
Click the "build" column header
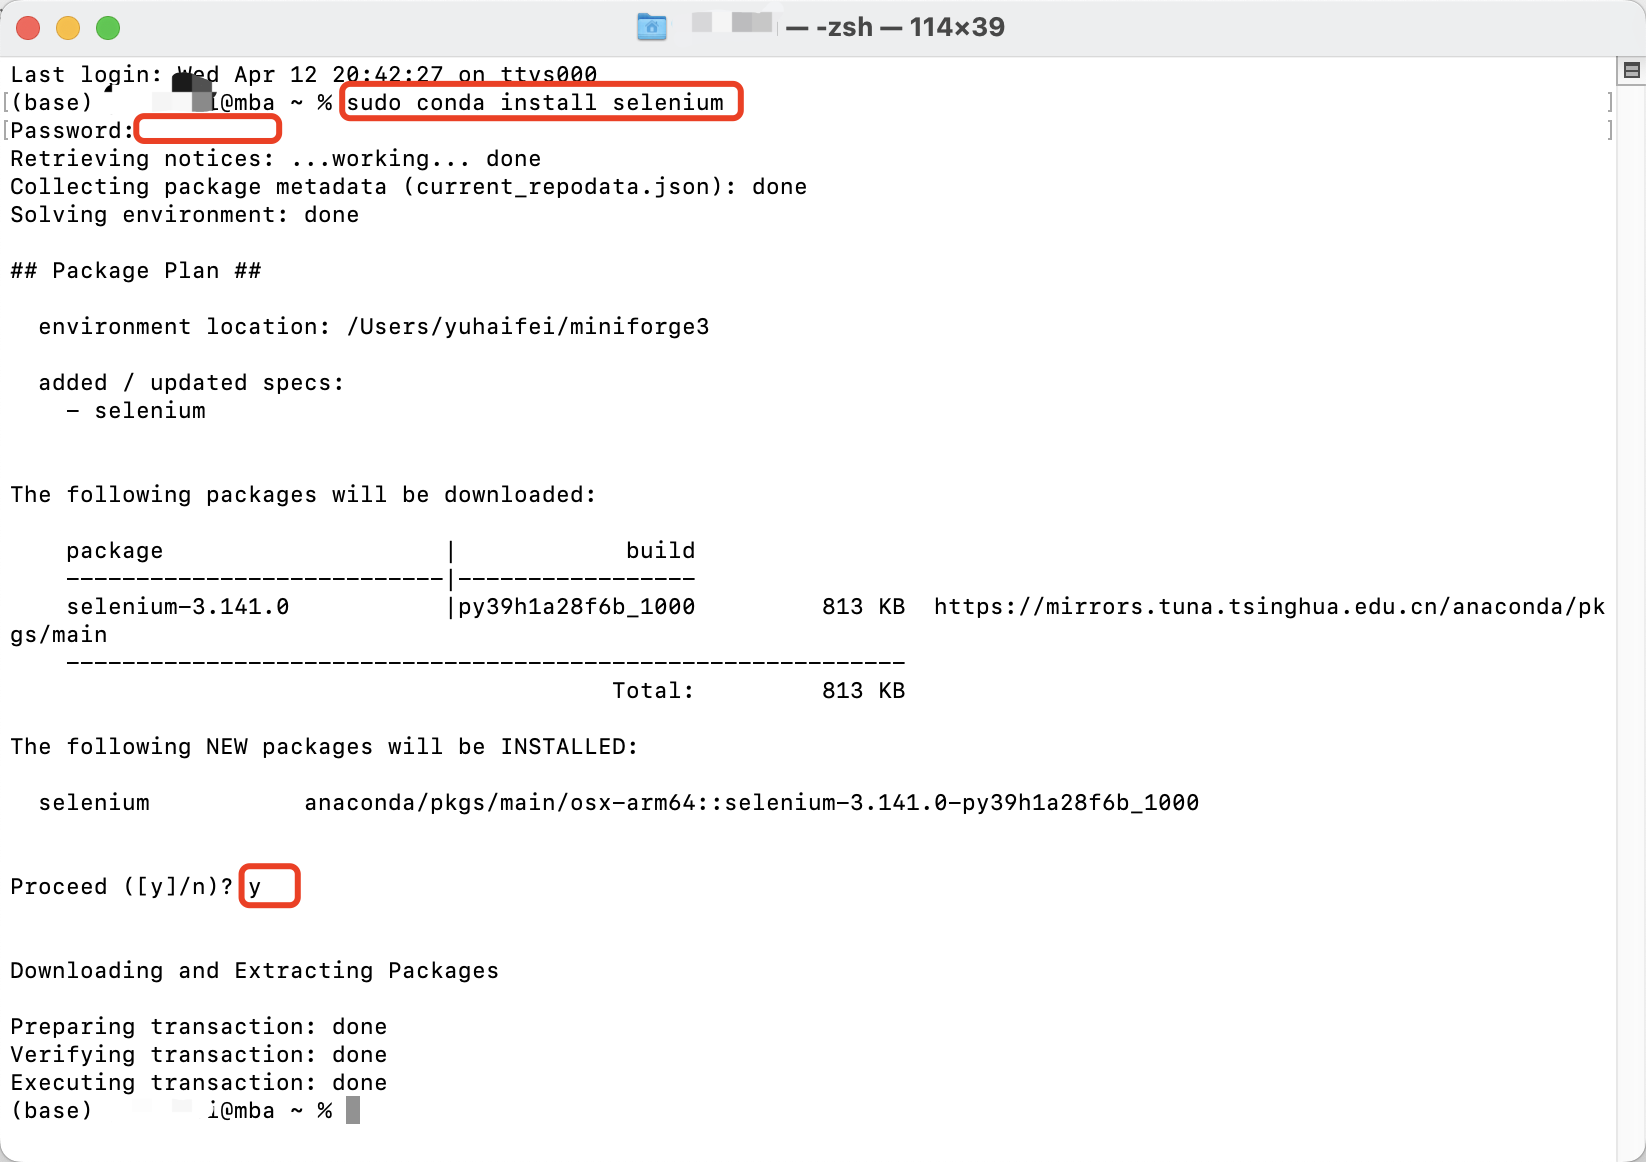(x=661, y=550)
